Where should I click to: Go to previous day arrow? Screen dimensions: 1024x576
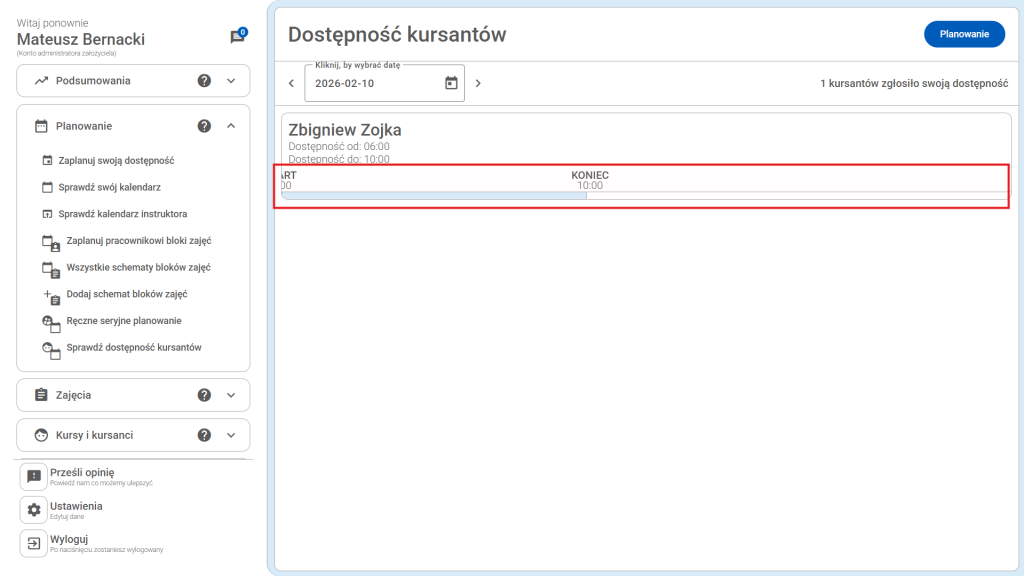coord(291,83)
